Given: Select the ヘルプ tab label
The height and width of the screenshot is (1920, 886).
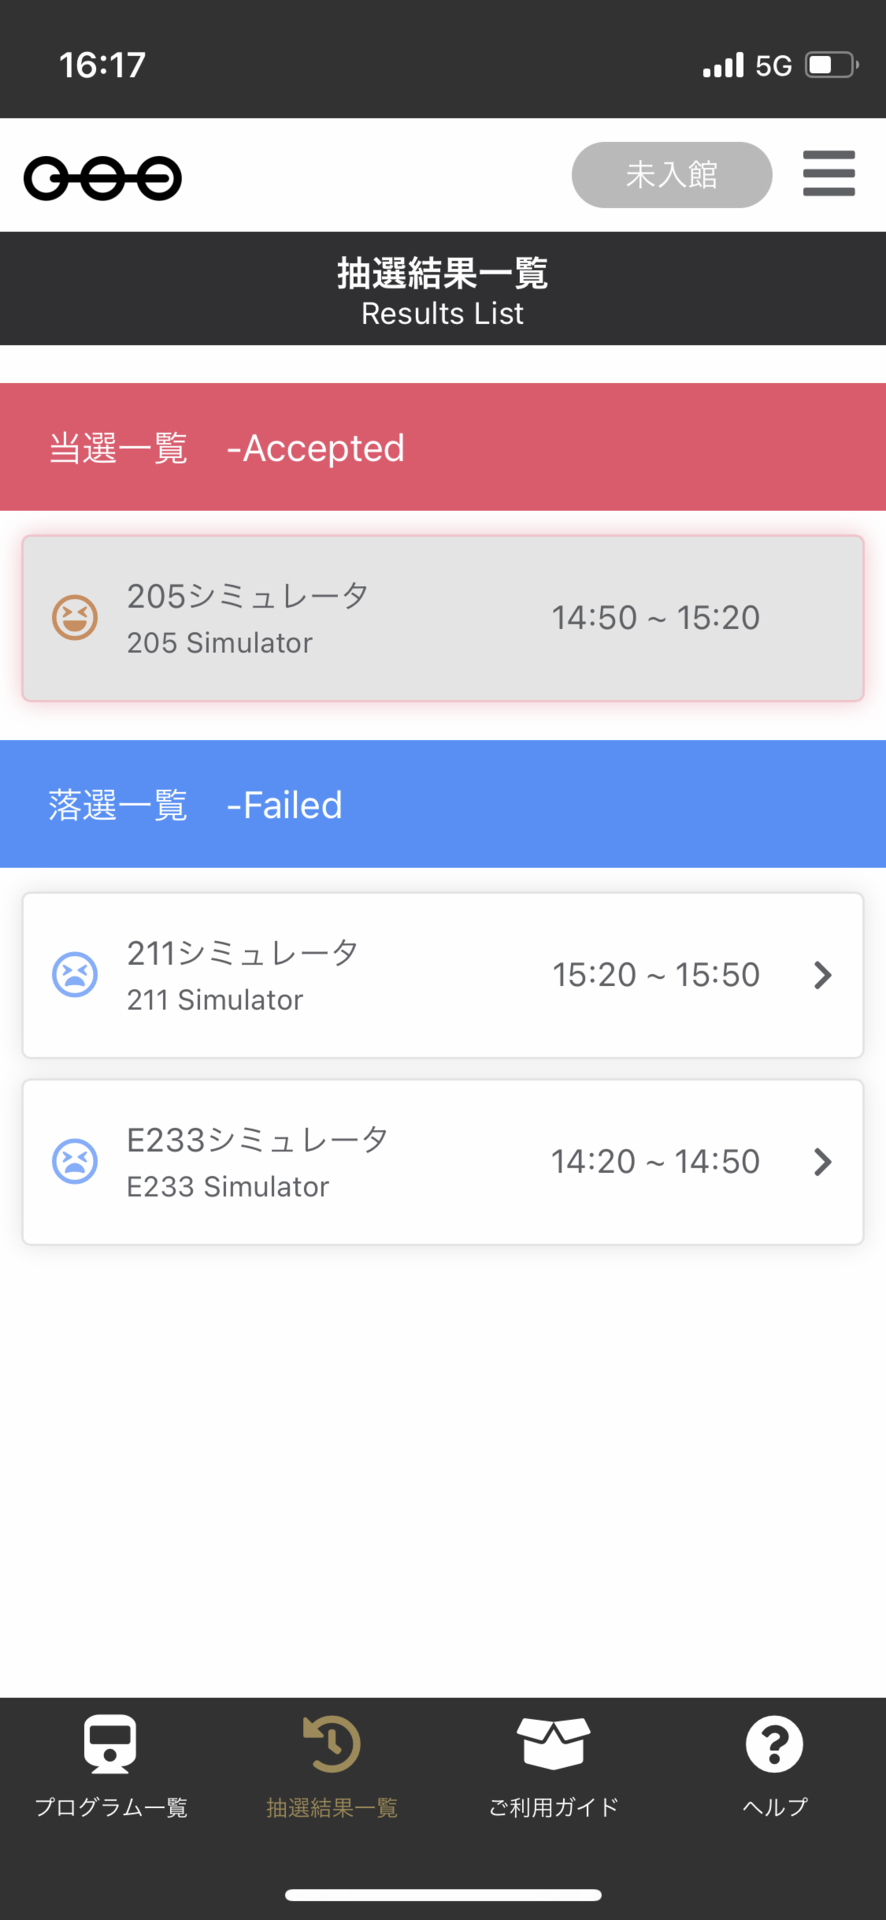Looking at the screenshot, I should tap(774, 1807).
